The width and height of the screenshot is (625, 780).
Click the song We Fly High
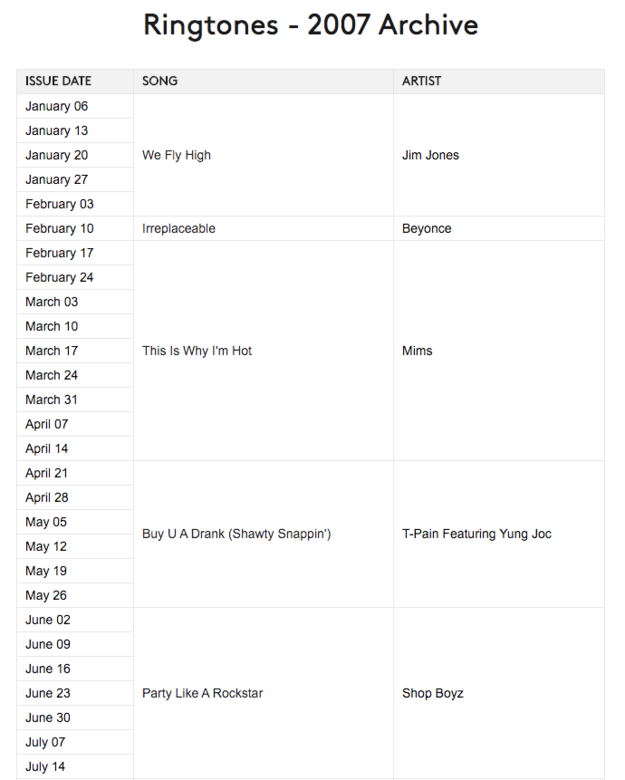click(176, 155)
